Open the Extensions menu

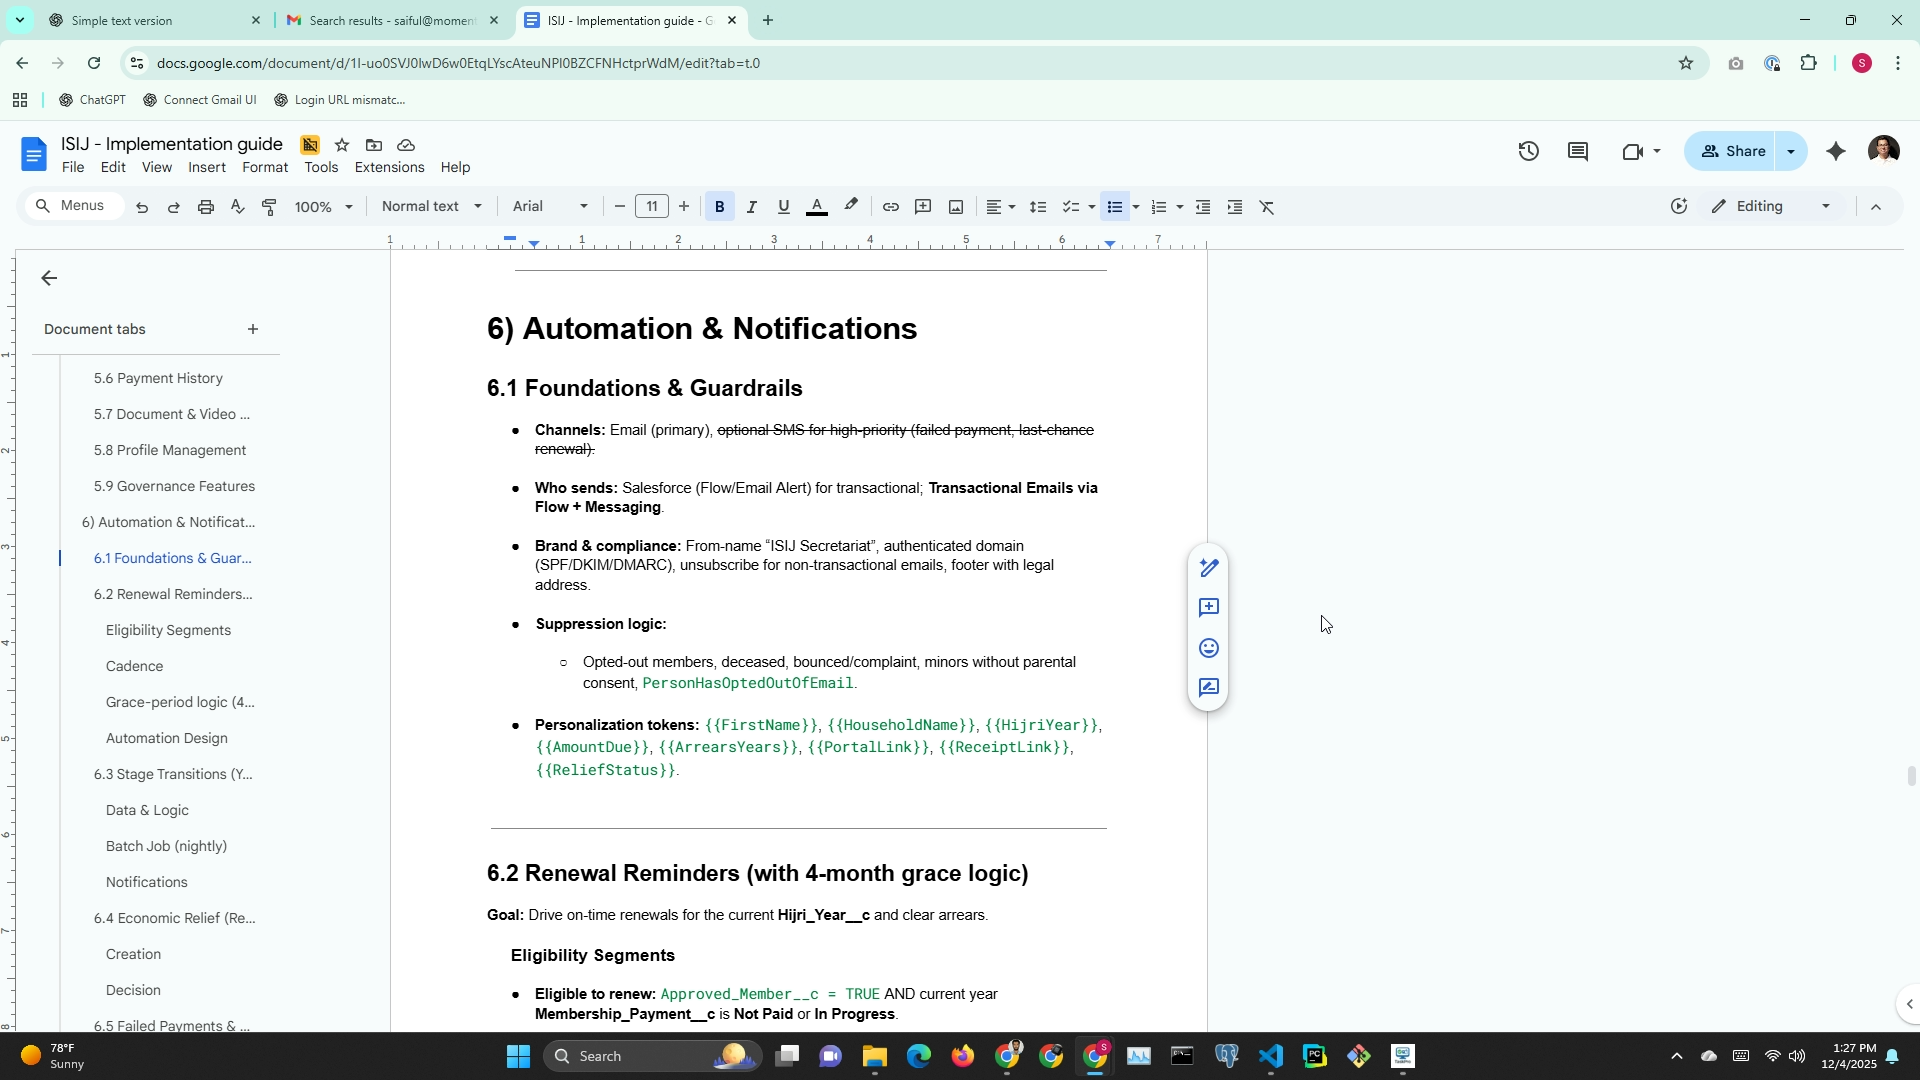389,167
